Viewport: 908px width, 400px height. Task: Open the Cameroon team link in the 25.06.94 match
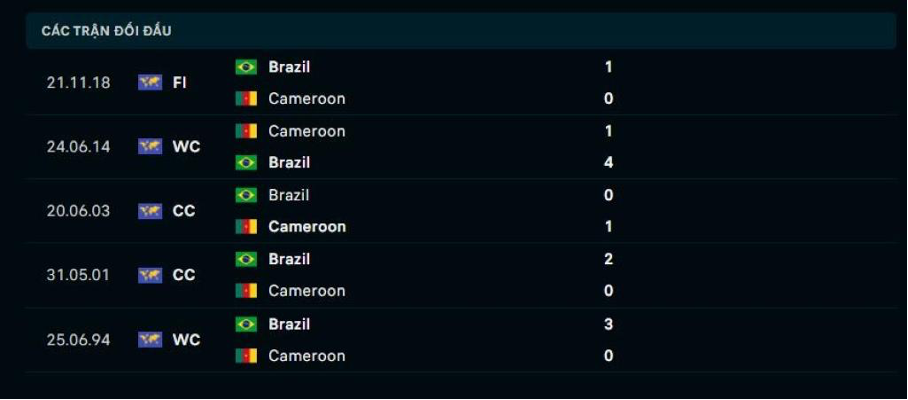pos(307,355)
